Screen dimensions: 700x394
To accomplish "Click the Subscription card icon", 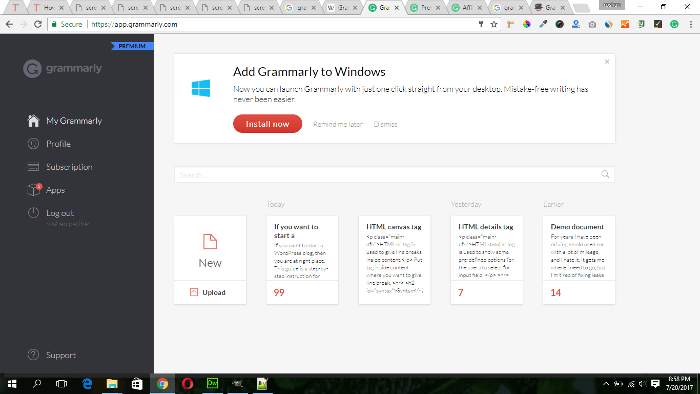I will tap(33, 167).
